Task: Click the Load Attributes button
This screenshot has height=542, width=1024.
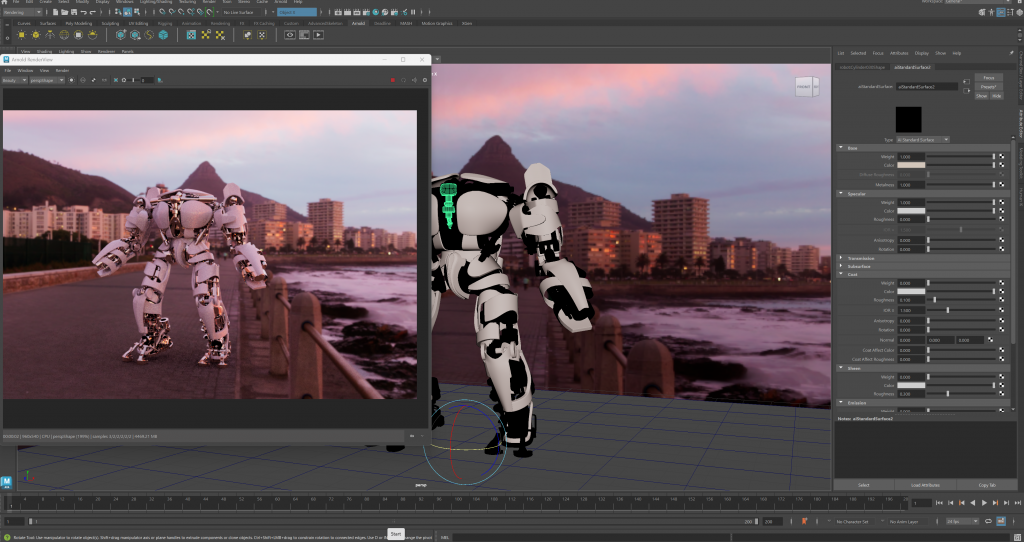Action: tap(925, 485)
